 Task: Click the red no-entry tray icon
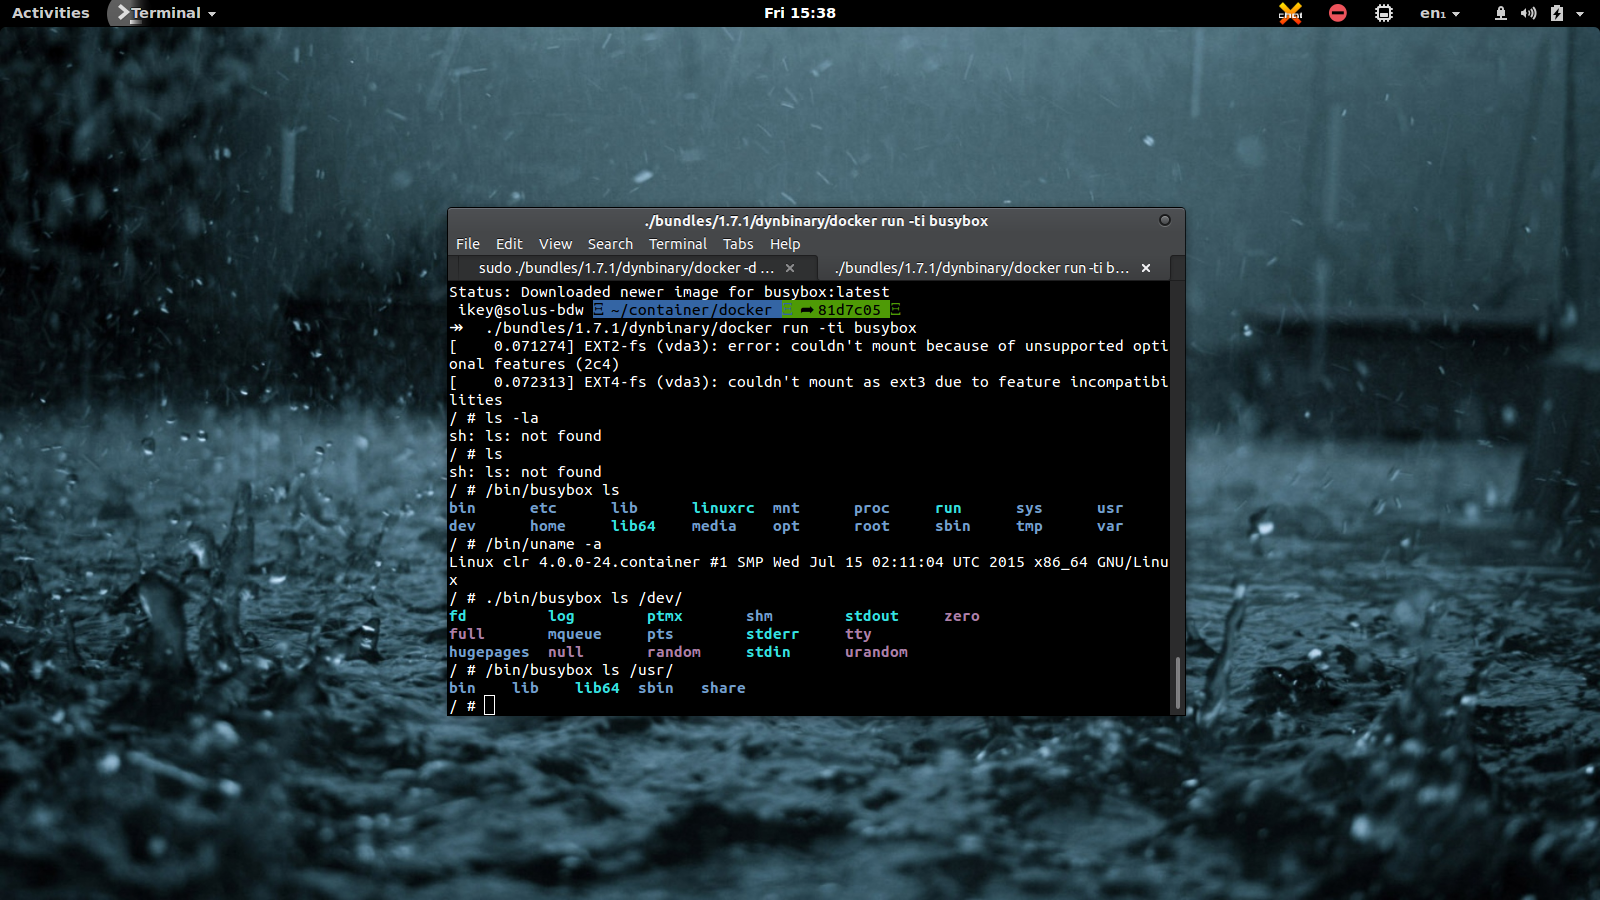tap(1338, 13)
